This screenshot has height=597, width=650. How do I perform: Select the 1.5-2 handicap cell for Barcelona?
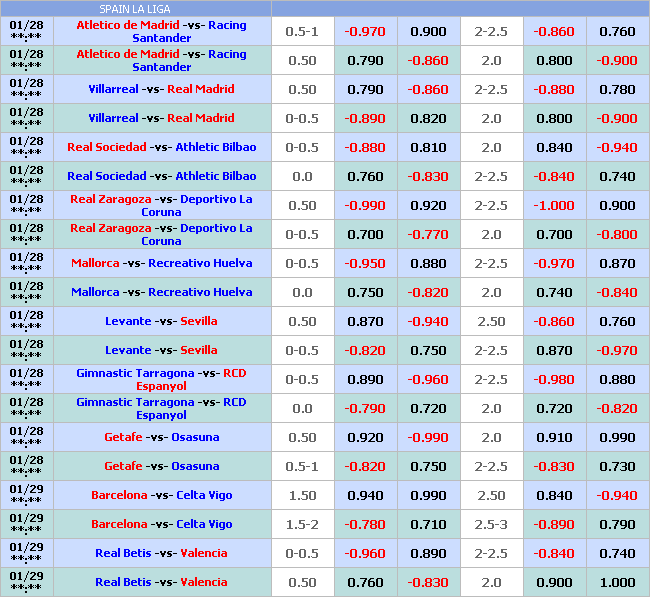tap(302, 524)
